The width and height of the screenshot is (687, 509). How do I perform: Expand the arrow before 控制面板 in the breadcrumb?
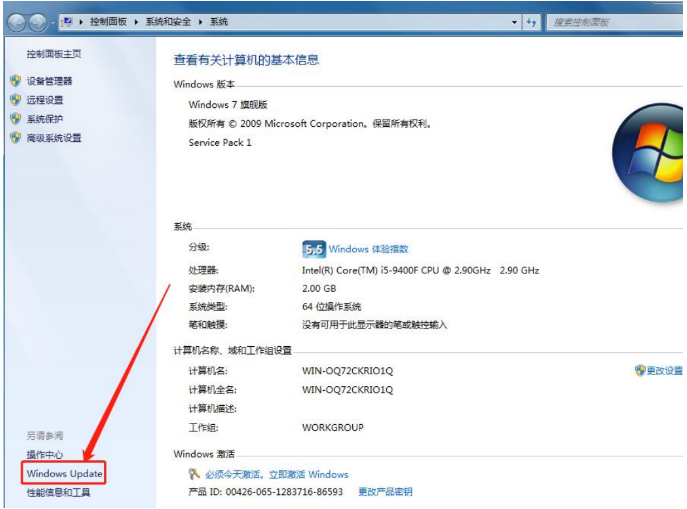81,22
